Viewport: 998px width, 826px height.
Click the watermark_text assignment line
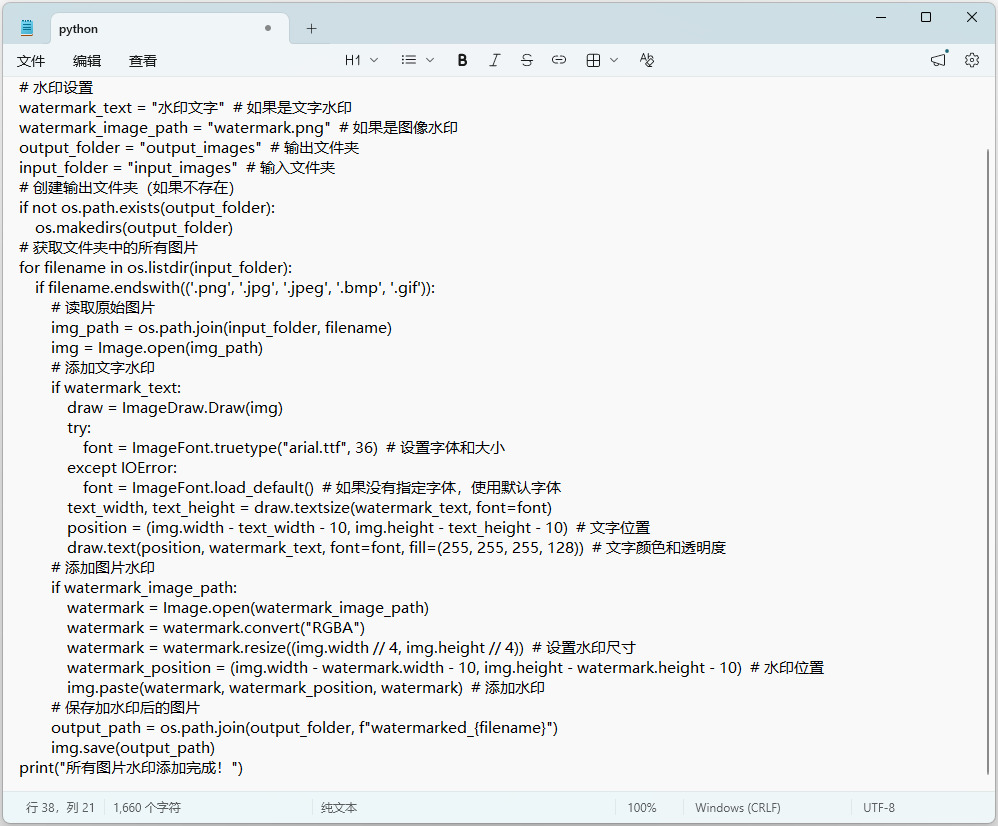[x=185, y=108]
